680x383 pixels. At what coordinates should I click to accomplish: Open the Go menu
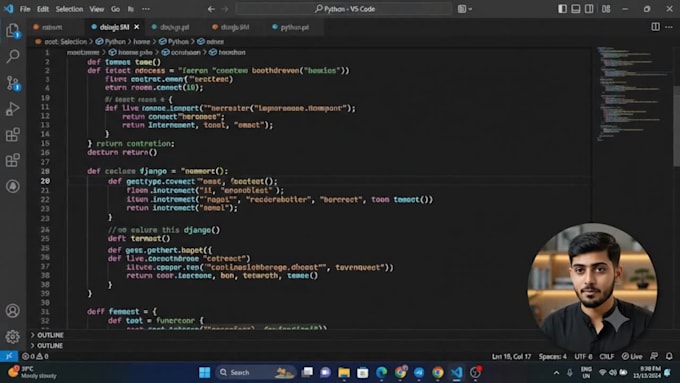pos(115,9)
